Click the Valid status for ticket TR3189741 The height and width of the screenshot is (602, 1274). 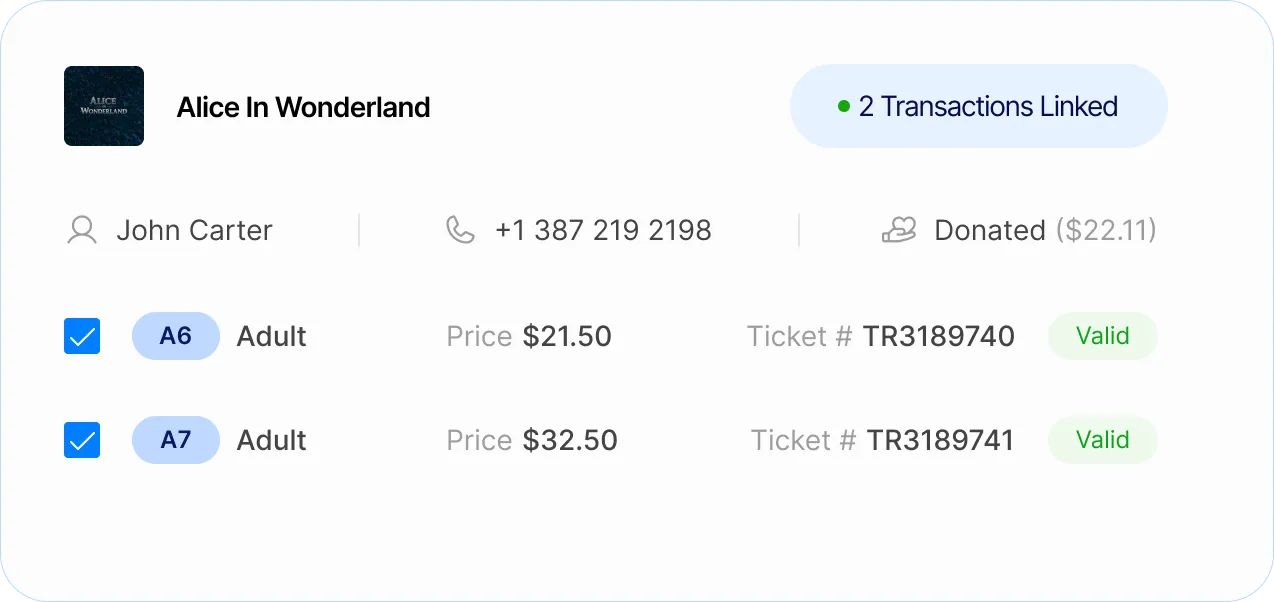pyautogui.click(x=1102, y=440)
